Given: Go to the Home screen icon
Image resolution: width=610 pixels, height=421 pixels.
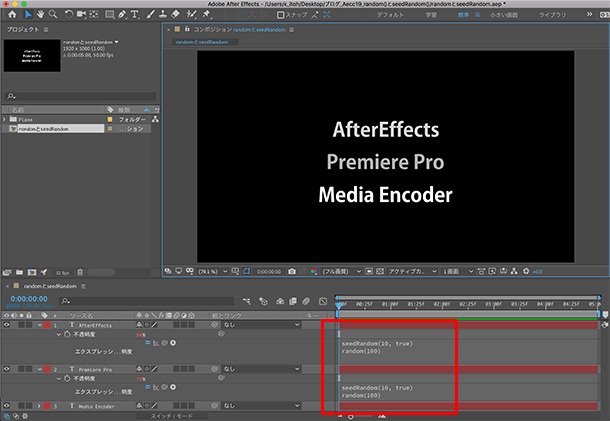Looking at the screenshot, I should 12,14.
